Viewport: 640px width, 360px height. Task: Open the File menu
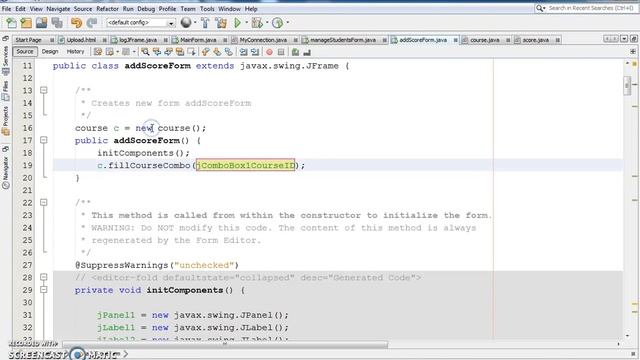(x=6, y=9)
